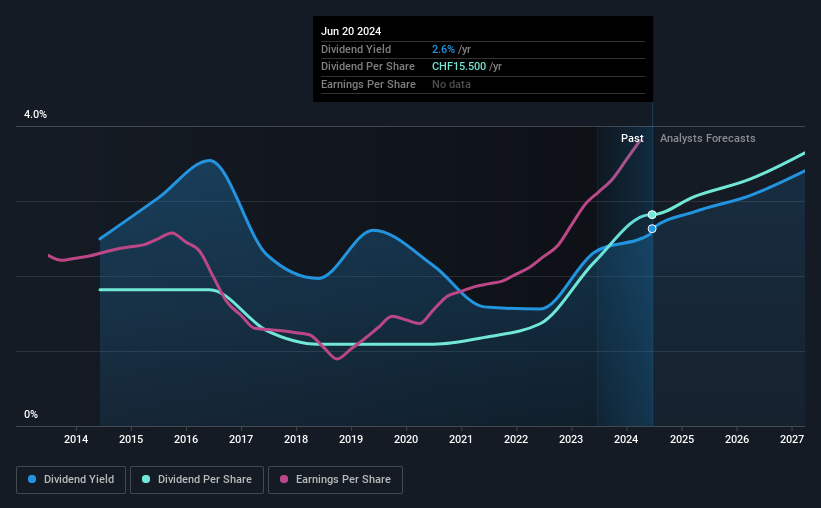Click the 2.6% dividend yield value
The image size is (821, 508).
point(443,49)
